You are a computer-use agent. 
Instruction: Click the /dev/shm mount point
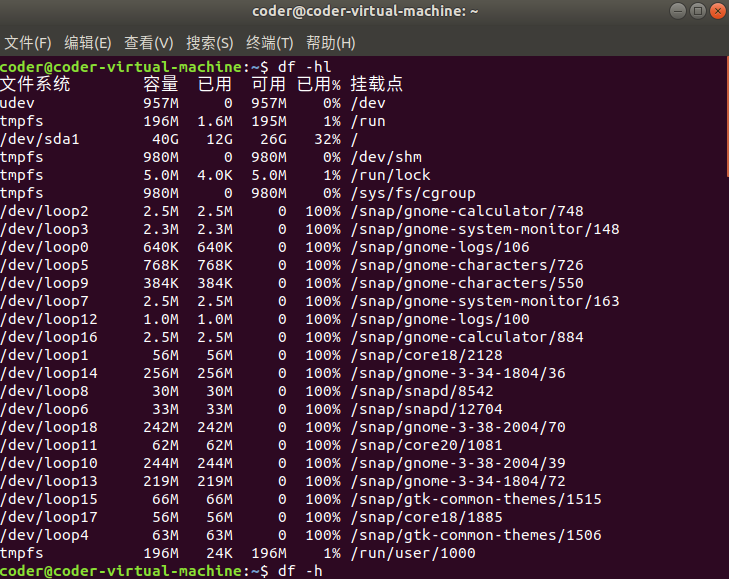click(386, 157)
